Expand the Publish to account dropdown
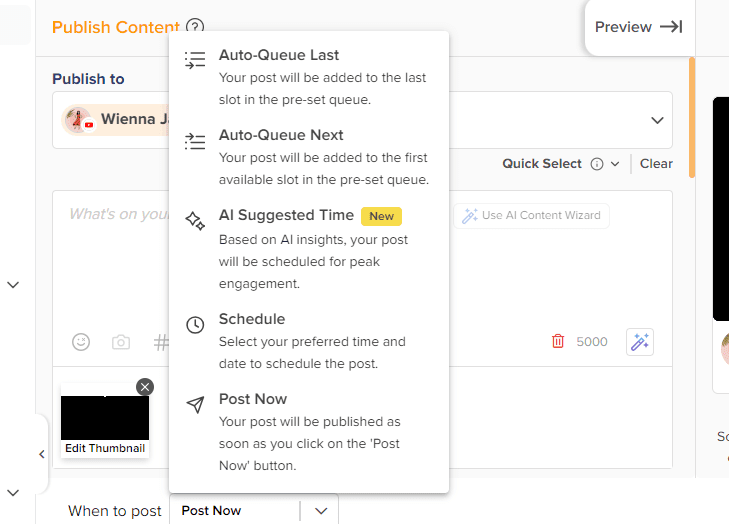The height and width of the screenshot is (524, 729). point(657,120)
